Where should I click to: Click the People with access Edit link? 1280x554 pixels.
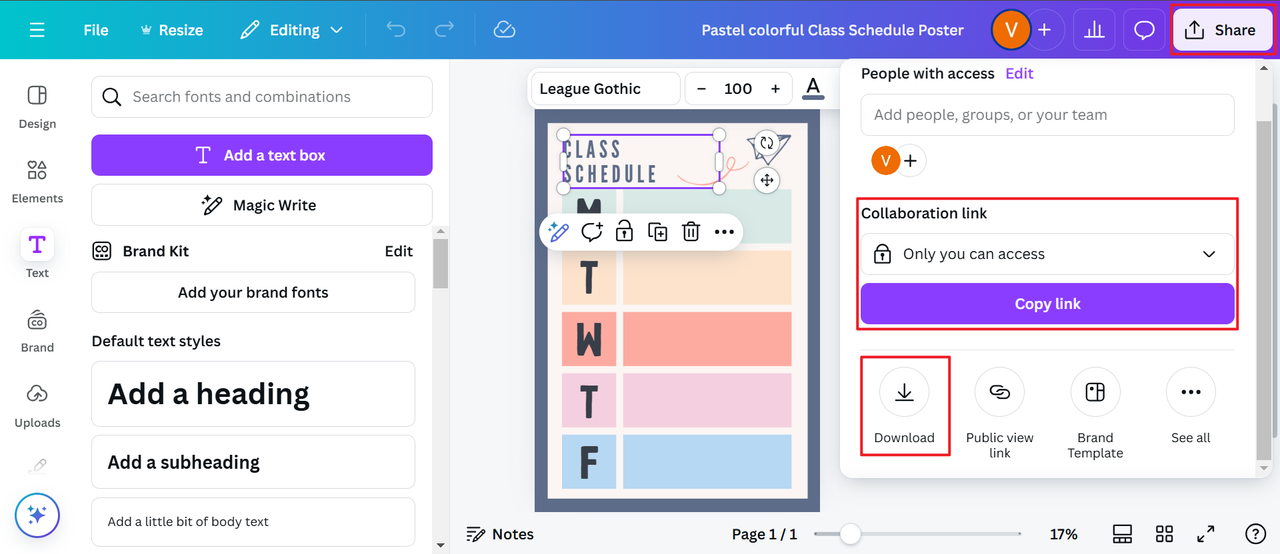1019,73
